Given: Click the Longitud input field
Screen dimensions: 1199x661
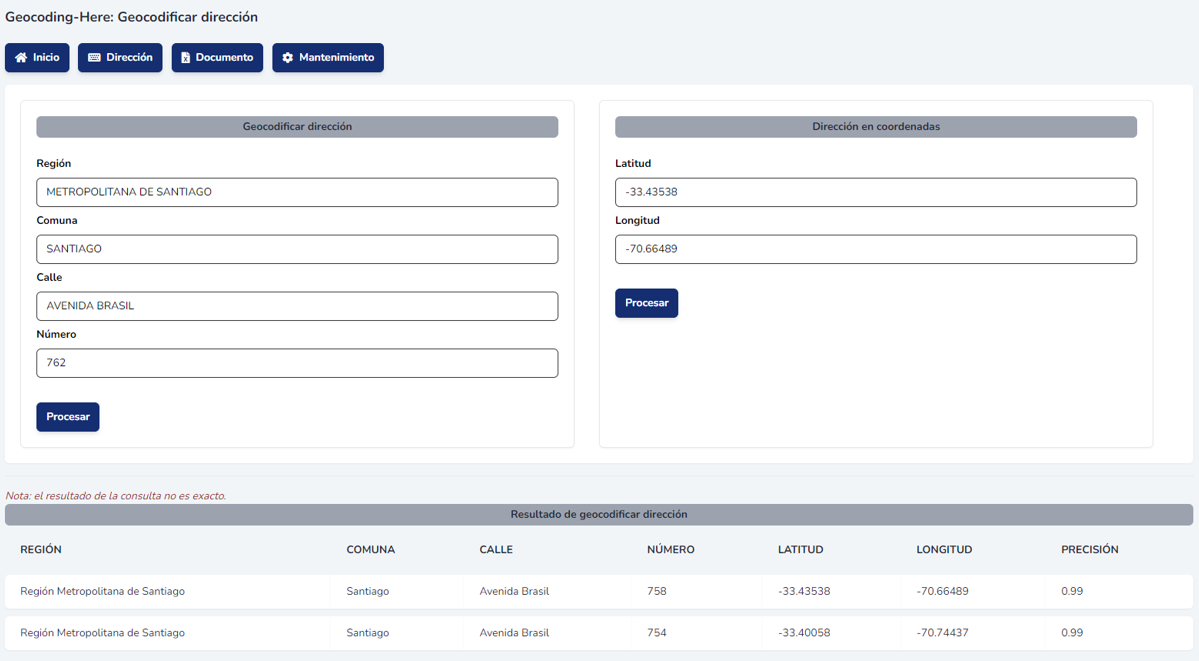Looking at the screenshot, I should (875, 249).
